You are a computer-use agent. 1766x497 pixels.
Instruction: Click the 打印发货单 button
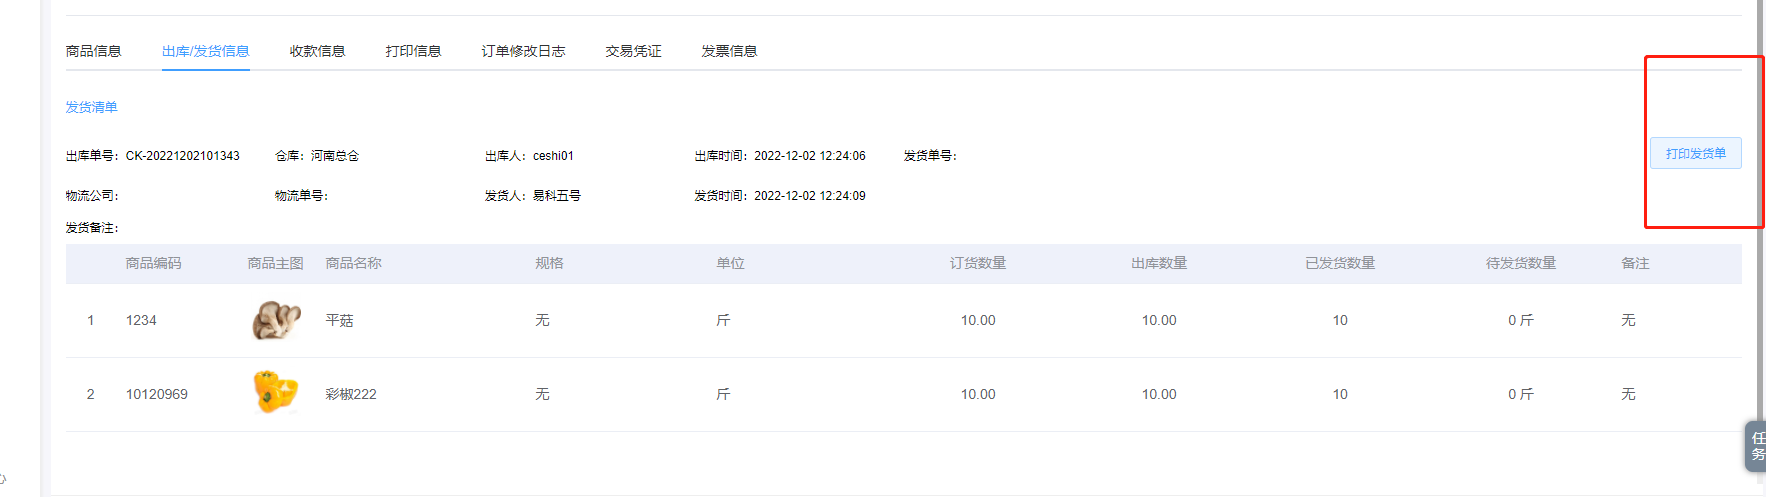coord(1695,153)
